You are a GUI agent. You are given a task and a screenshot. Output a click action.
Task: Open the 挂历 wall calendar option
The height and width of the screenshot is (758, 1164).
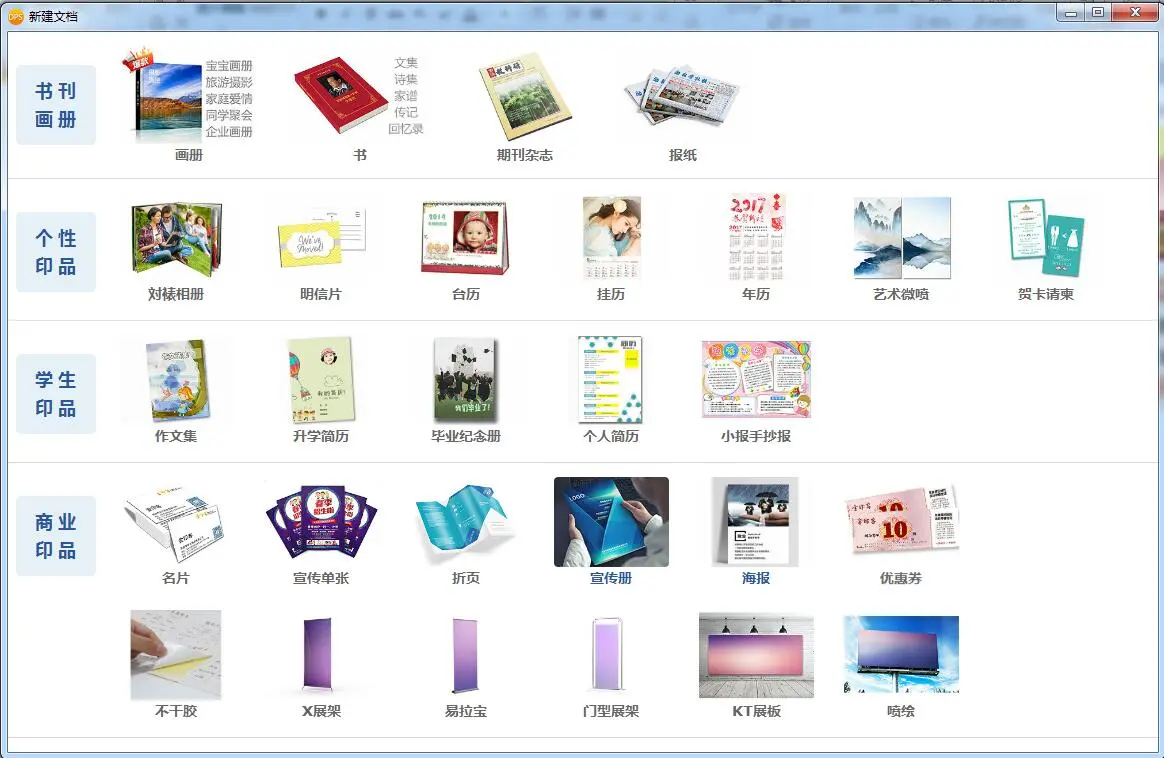610,238
